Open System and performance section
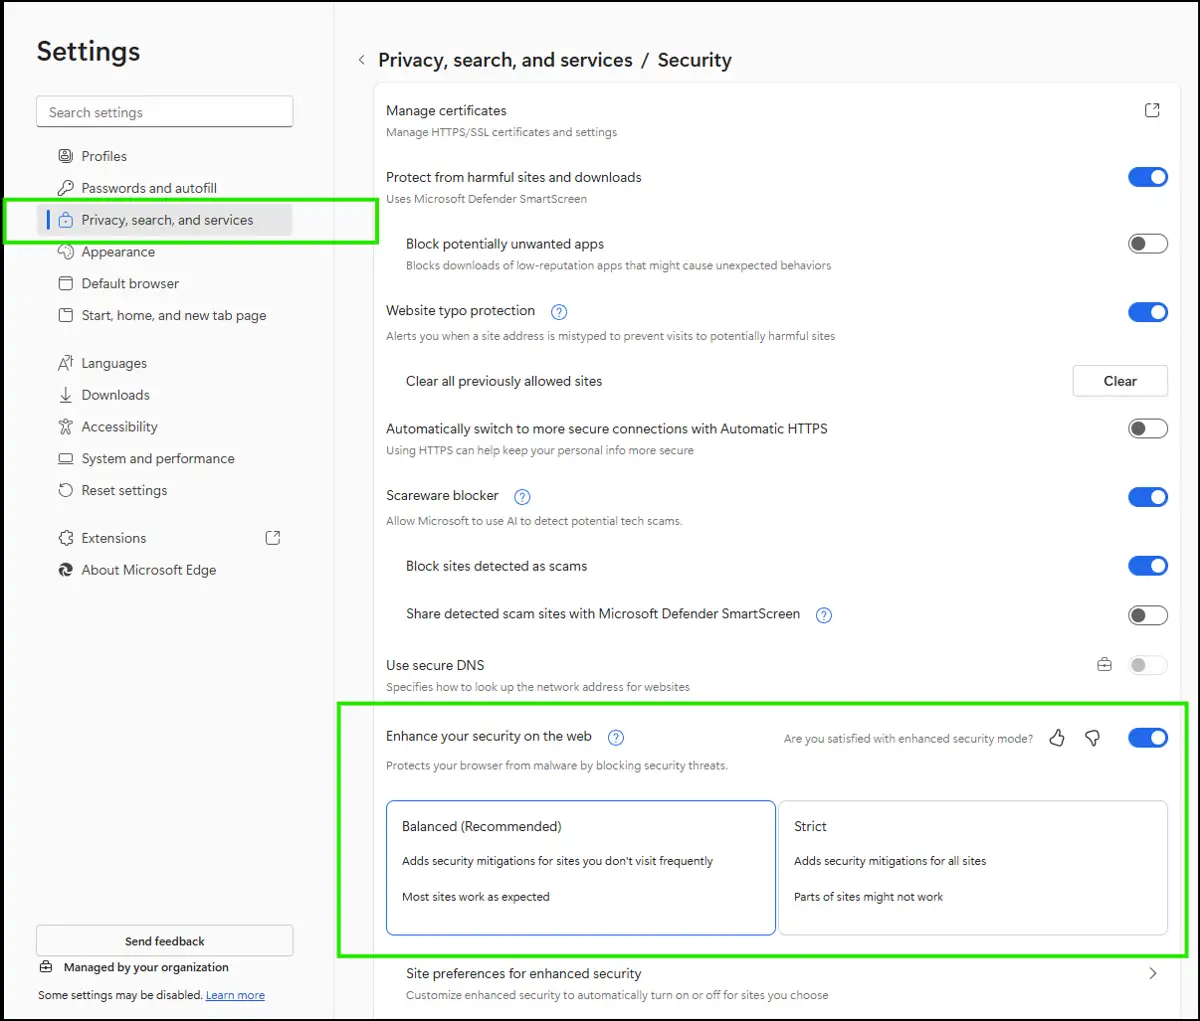 point(165,459)
